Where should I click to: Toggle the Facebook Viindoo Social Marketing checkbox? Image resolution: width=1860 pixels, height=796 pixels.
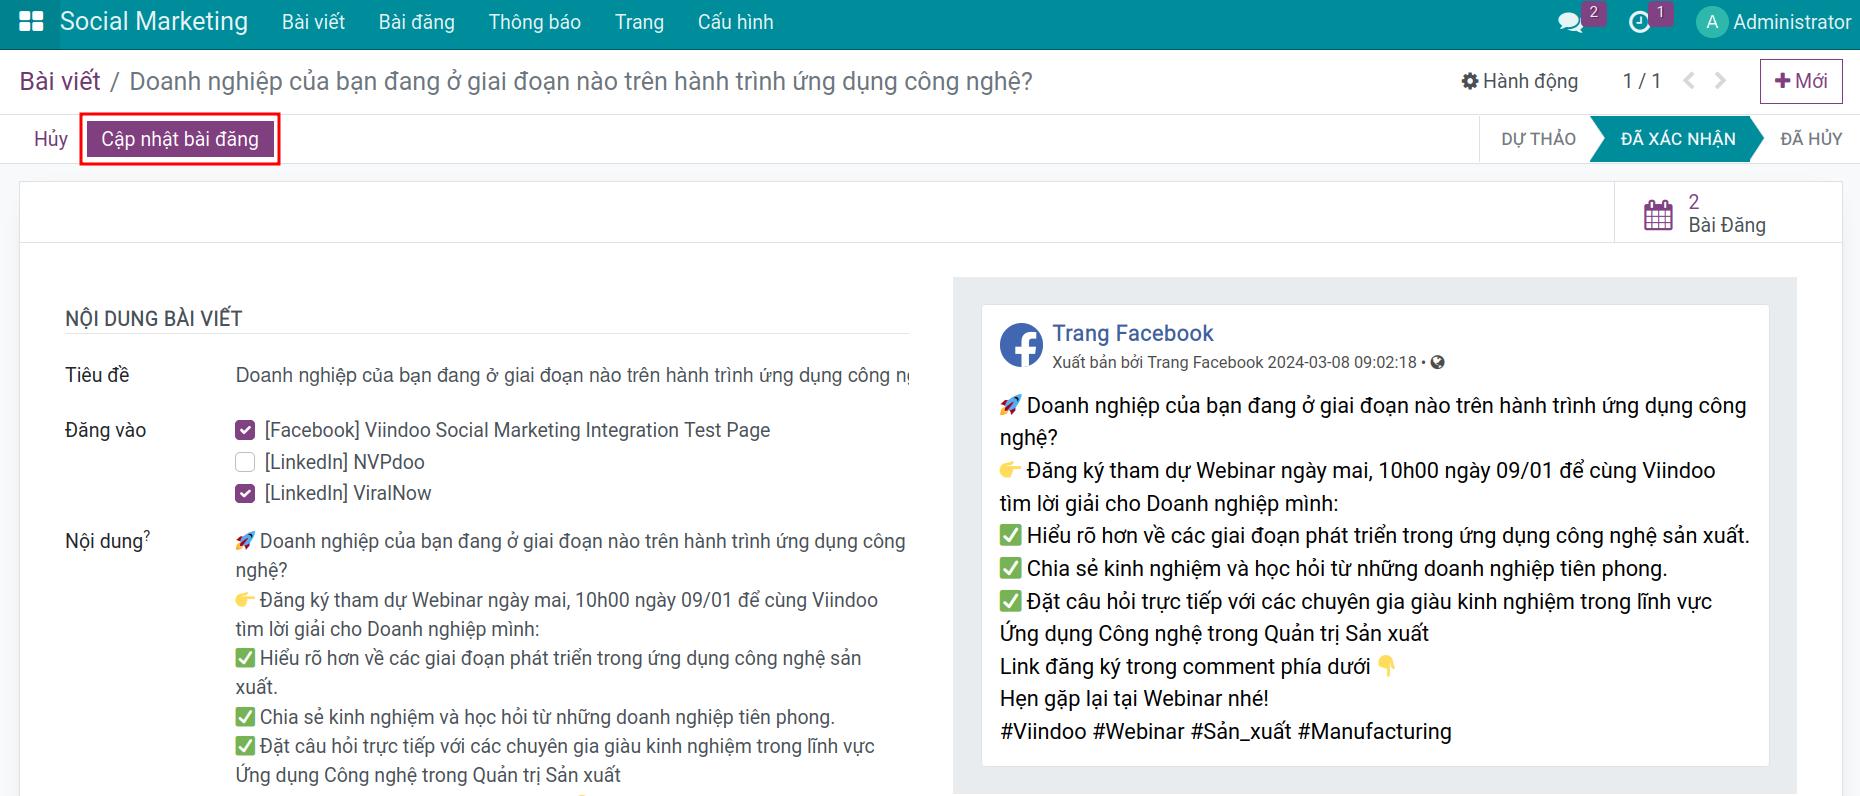pos(245,430)
